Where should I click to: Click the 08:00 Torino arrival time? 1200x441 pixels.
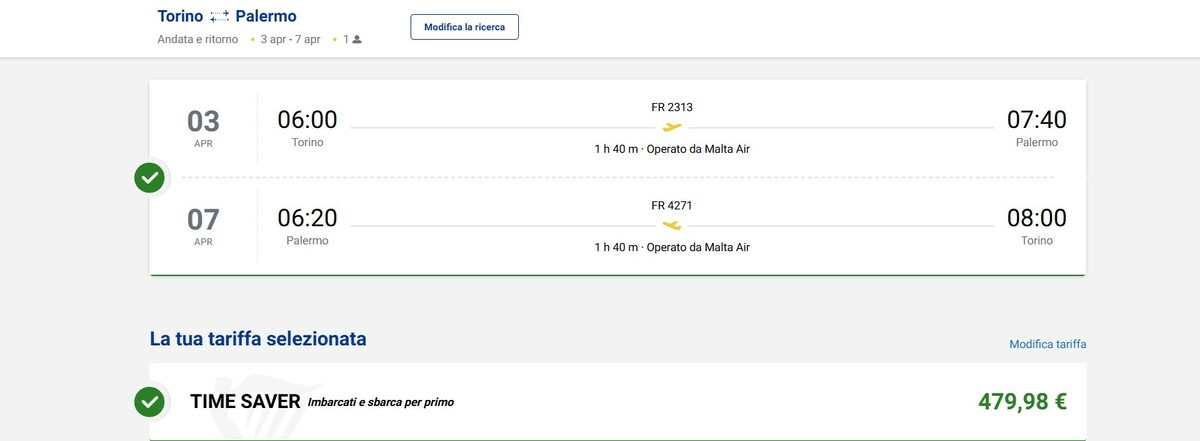coord(1036,218)
